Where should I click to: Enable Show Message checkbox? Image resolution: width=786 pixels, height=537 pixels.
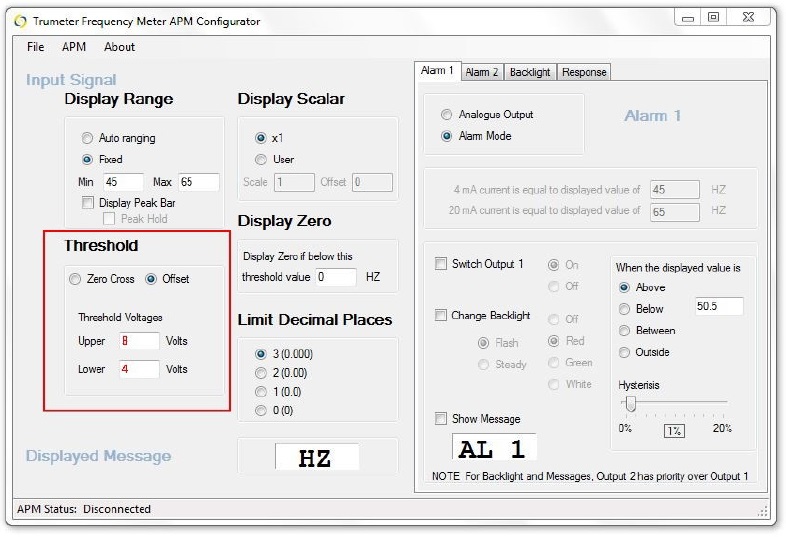[441, 419]
